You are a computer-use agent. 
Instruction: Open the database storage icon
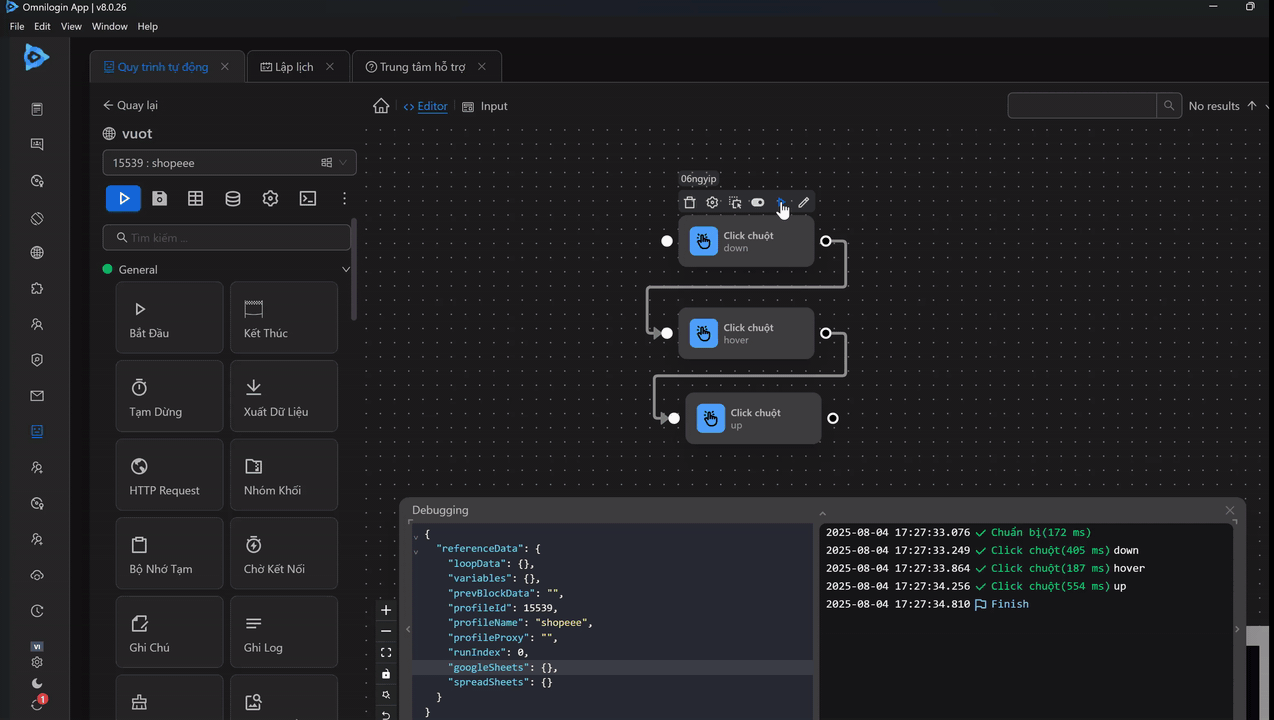click(x=233, y=198)
